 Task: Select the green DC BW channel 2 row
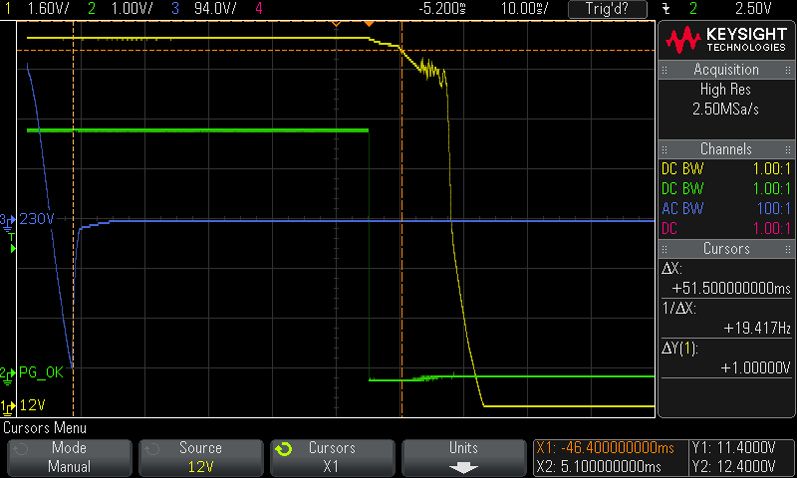click(x=726, y=189)
